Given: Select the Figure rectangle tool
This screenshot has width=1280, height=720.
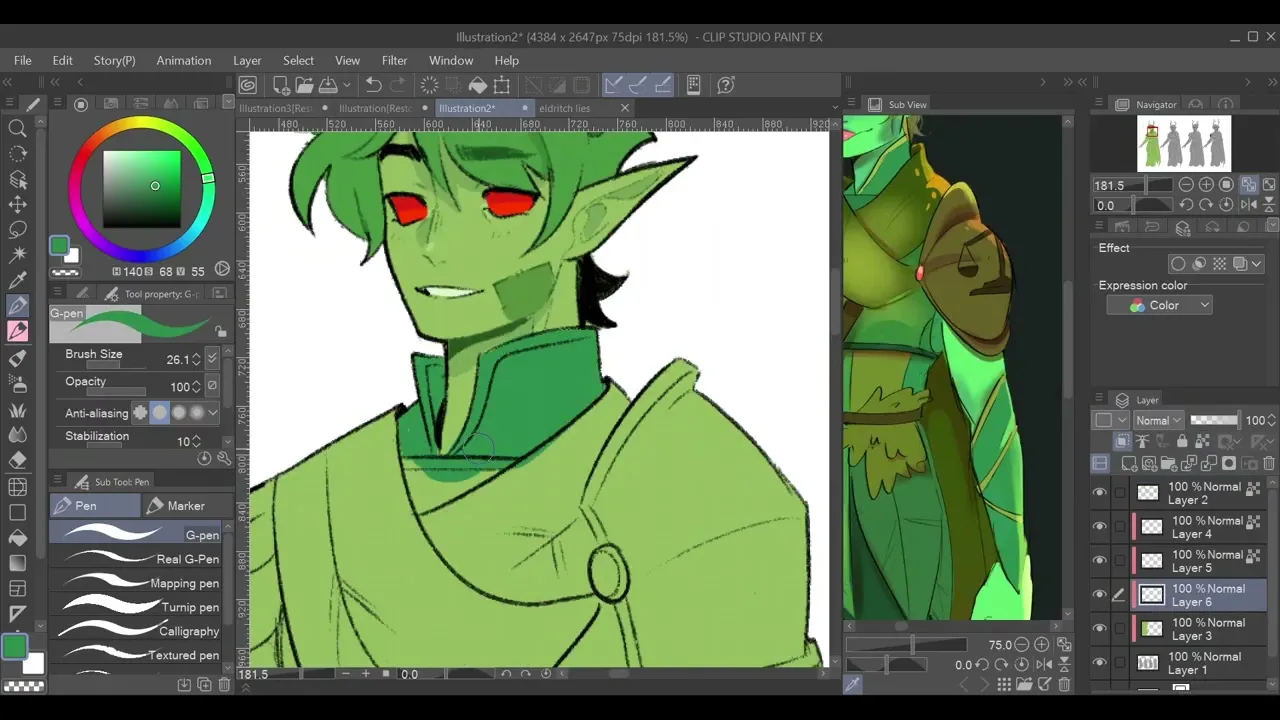Looking at the screenshot, I should (17, 512).
